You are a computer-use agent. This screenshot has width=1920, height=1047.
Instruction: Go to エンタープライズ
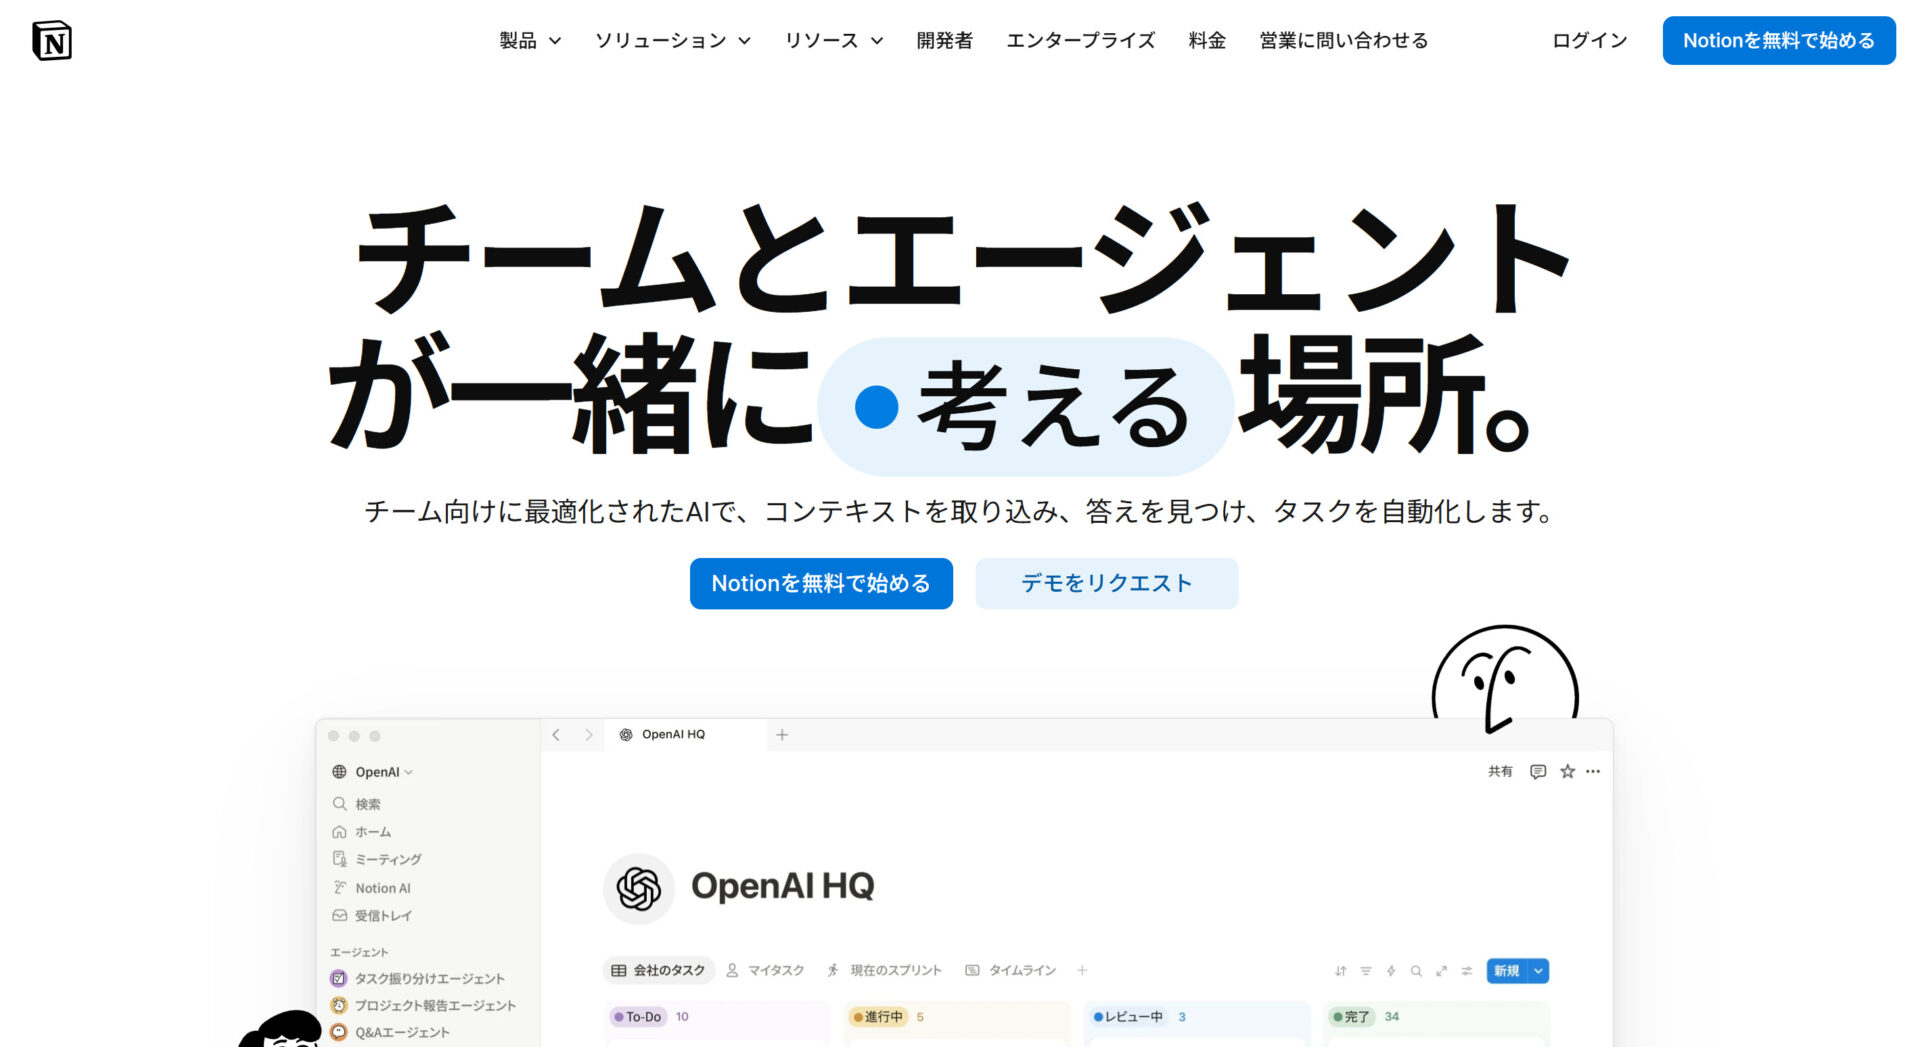(x=1080, y=41)
